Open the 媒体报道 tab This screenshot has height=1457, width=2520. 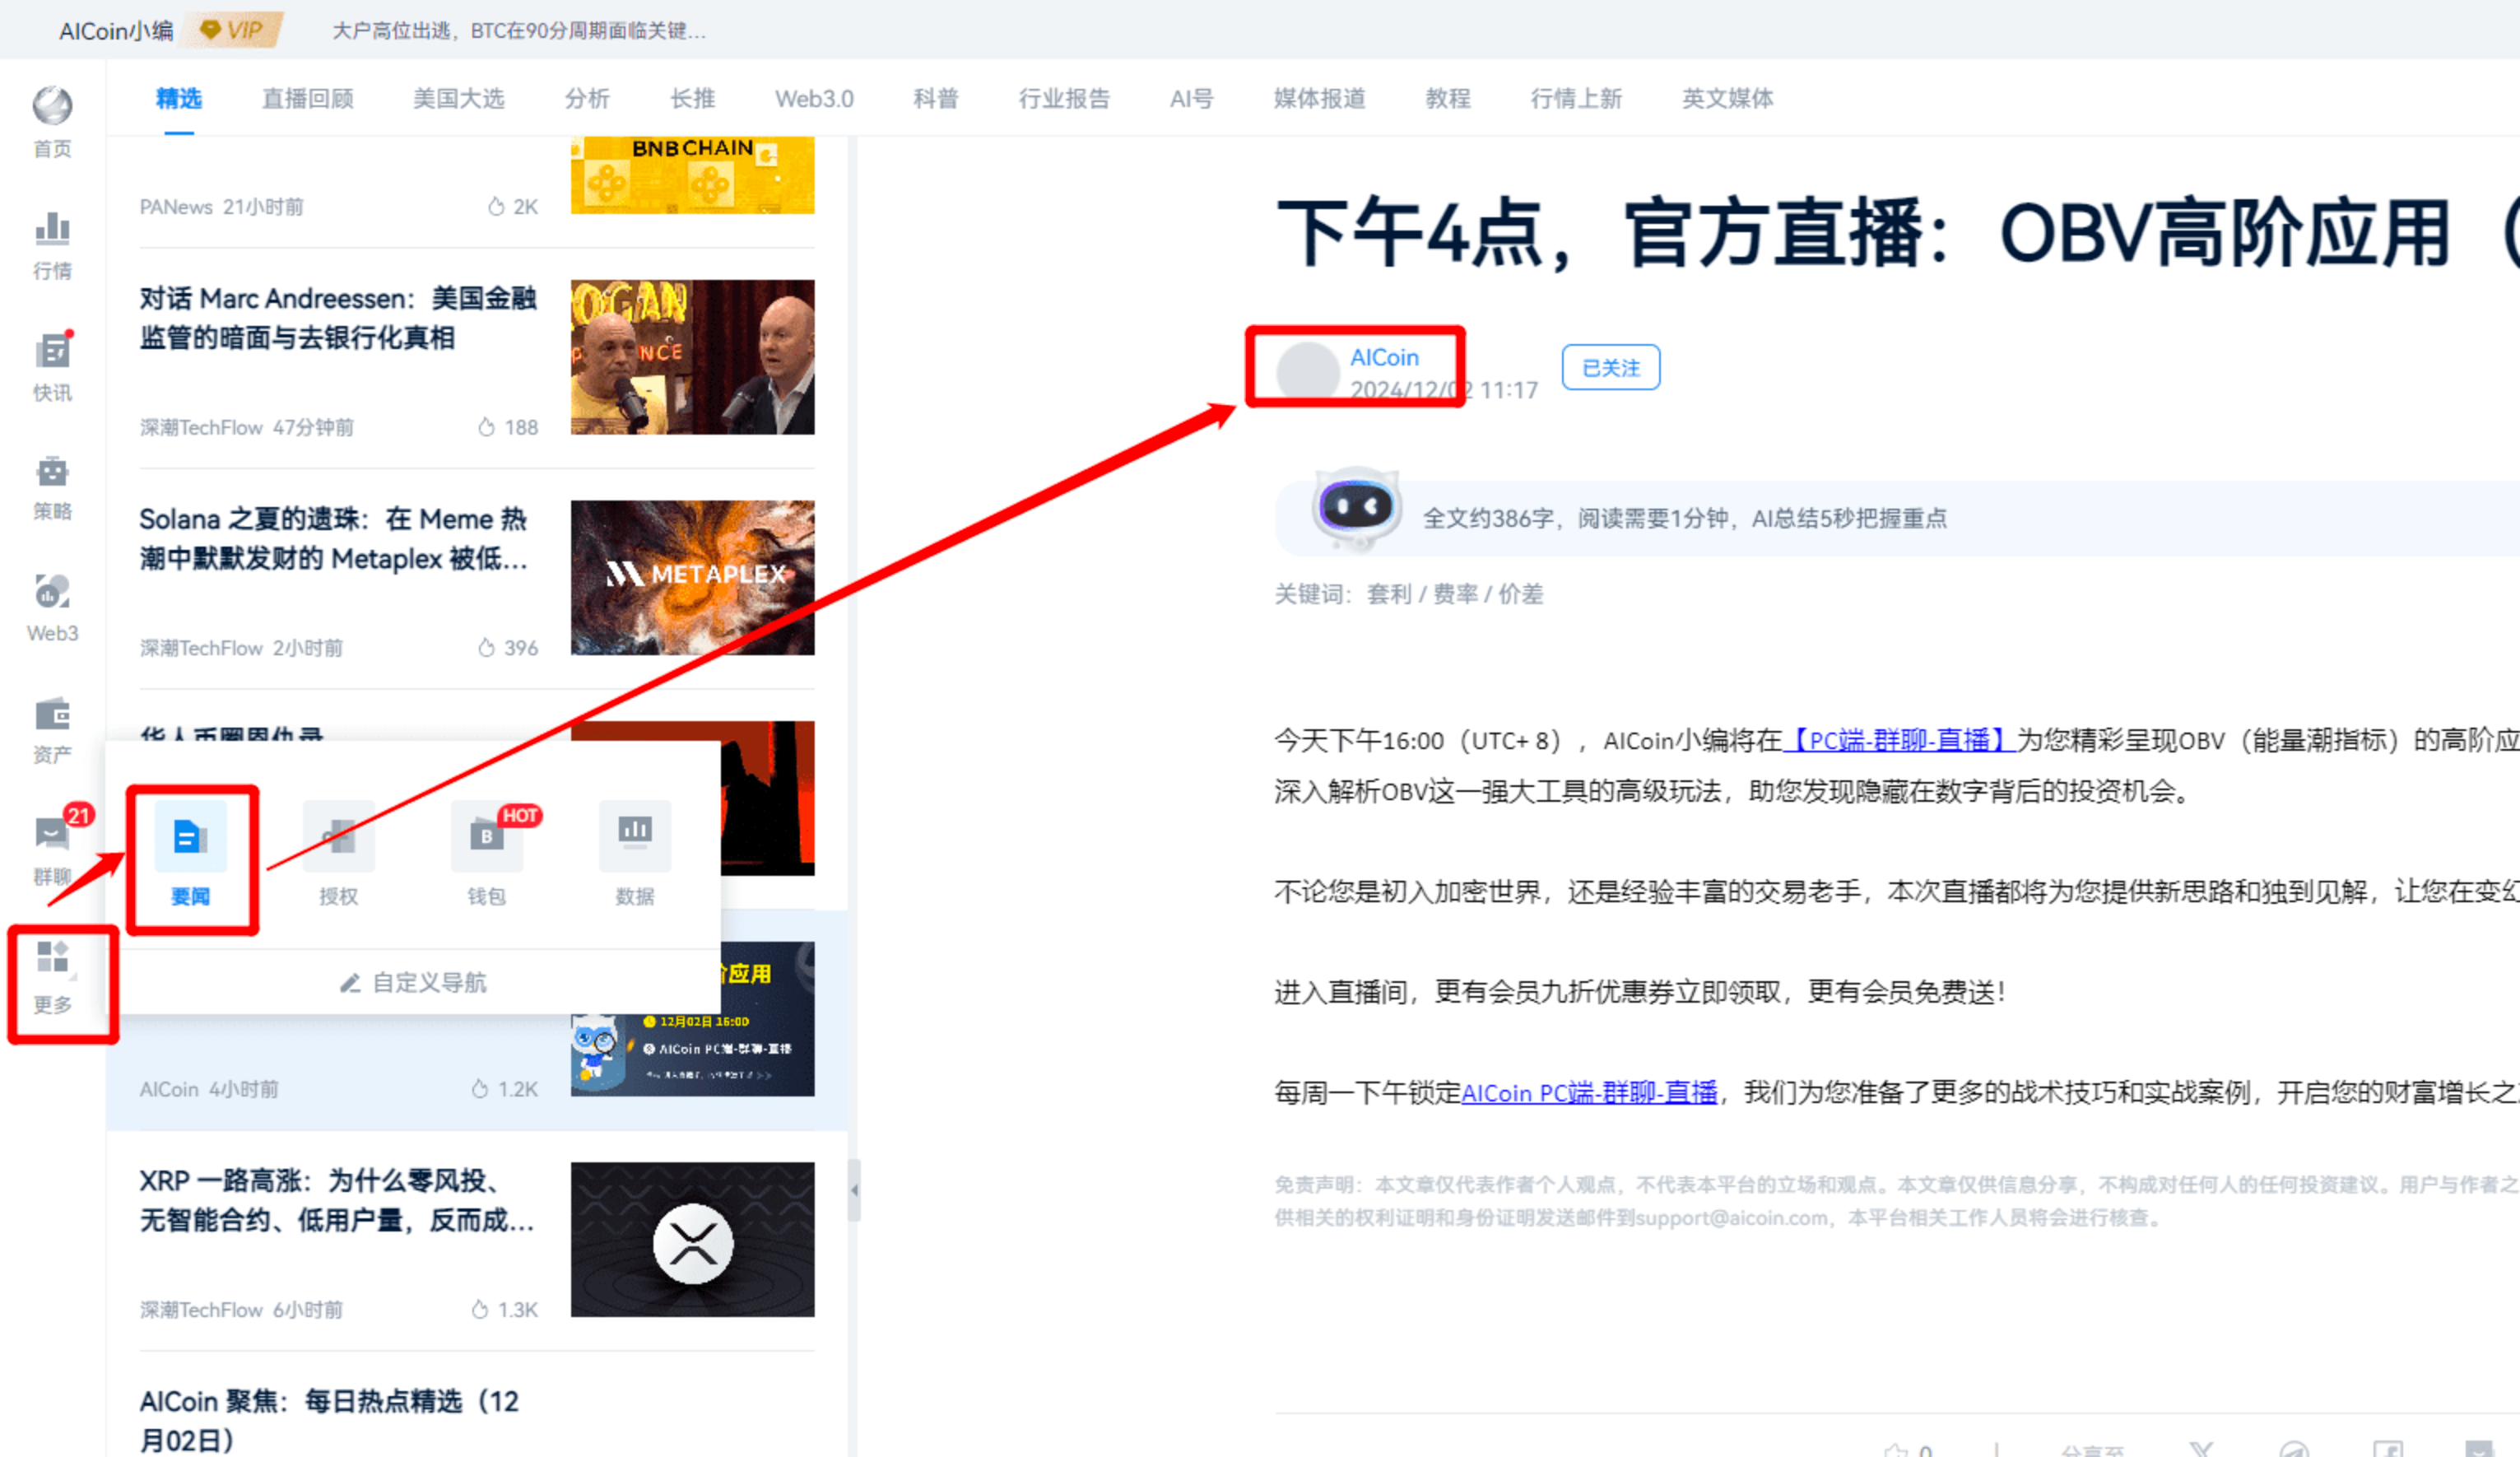coord(1320,99)
